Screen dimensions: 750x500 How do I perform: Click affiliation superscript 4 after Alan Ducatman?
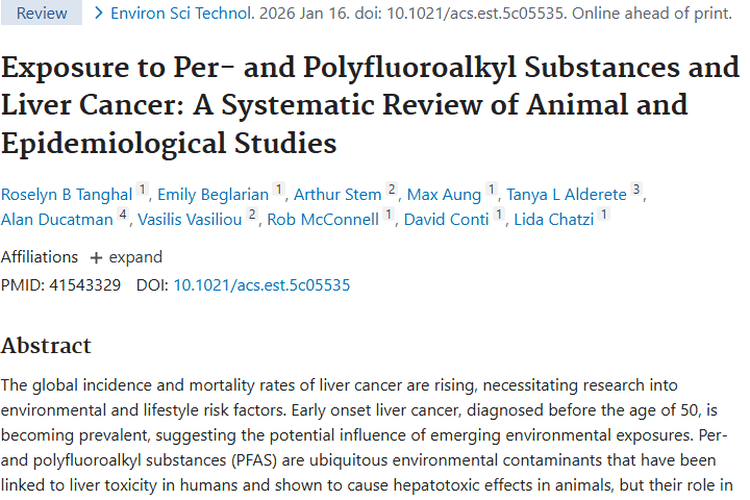click(x=122, y=216)
